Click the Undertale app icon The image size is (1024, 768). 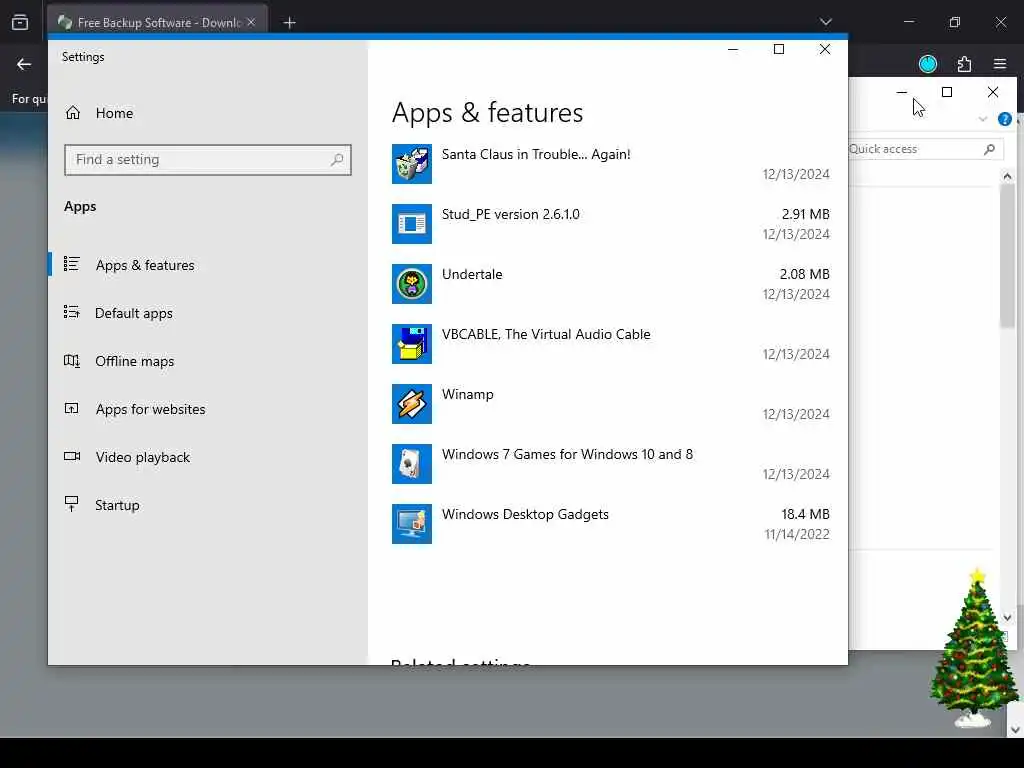coord(411,284)
